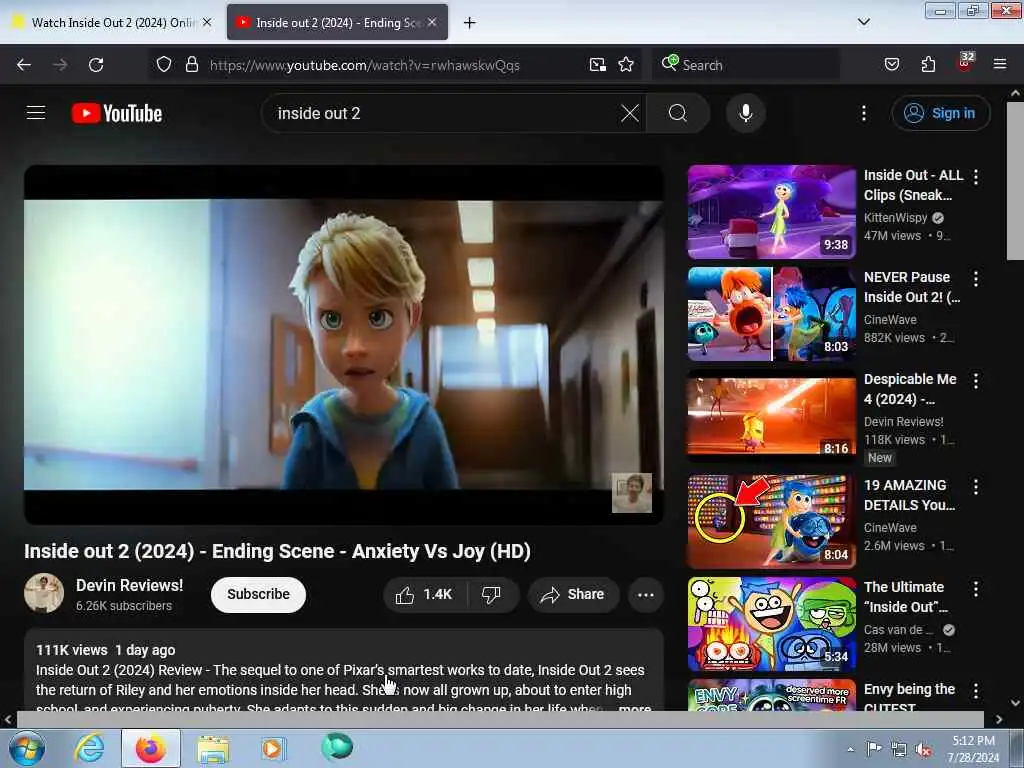This screenshot has height=768, width=1024.
Task: Open options menu for Inside Out ALL Clips
Action: click(x=976, y=176)
